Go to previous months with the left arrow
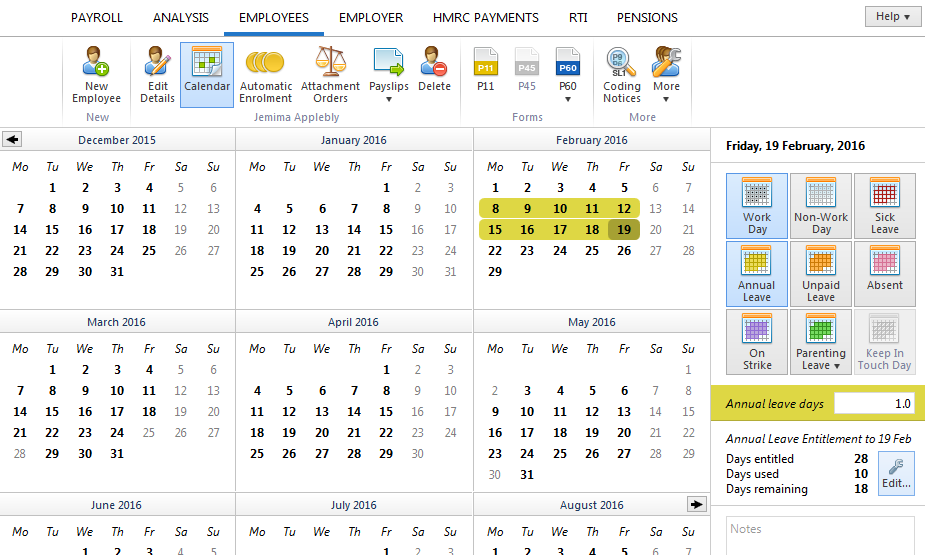 [12, 140]
